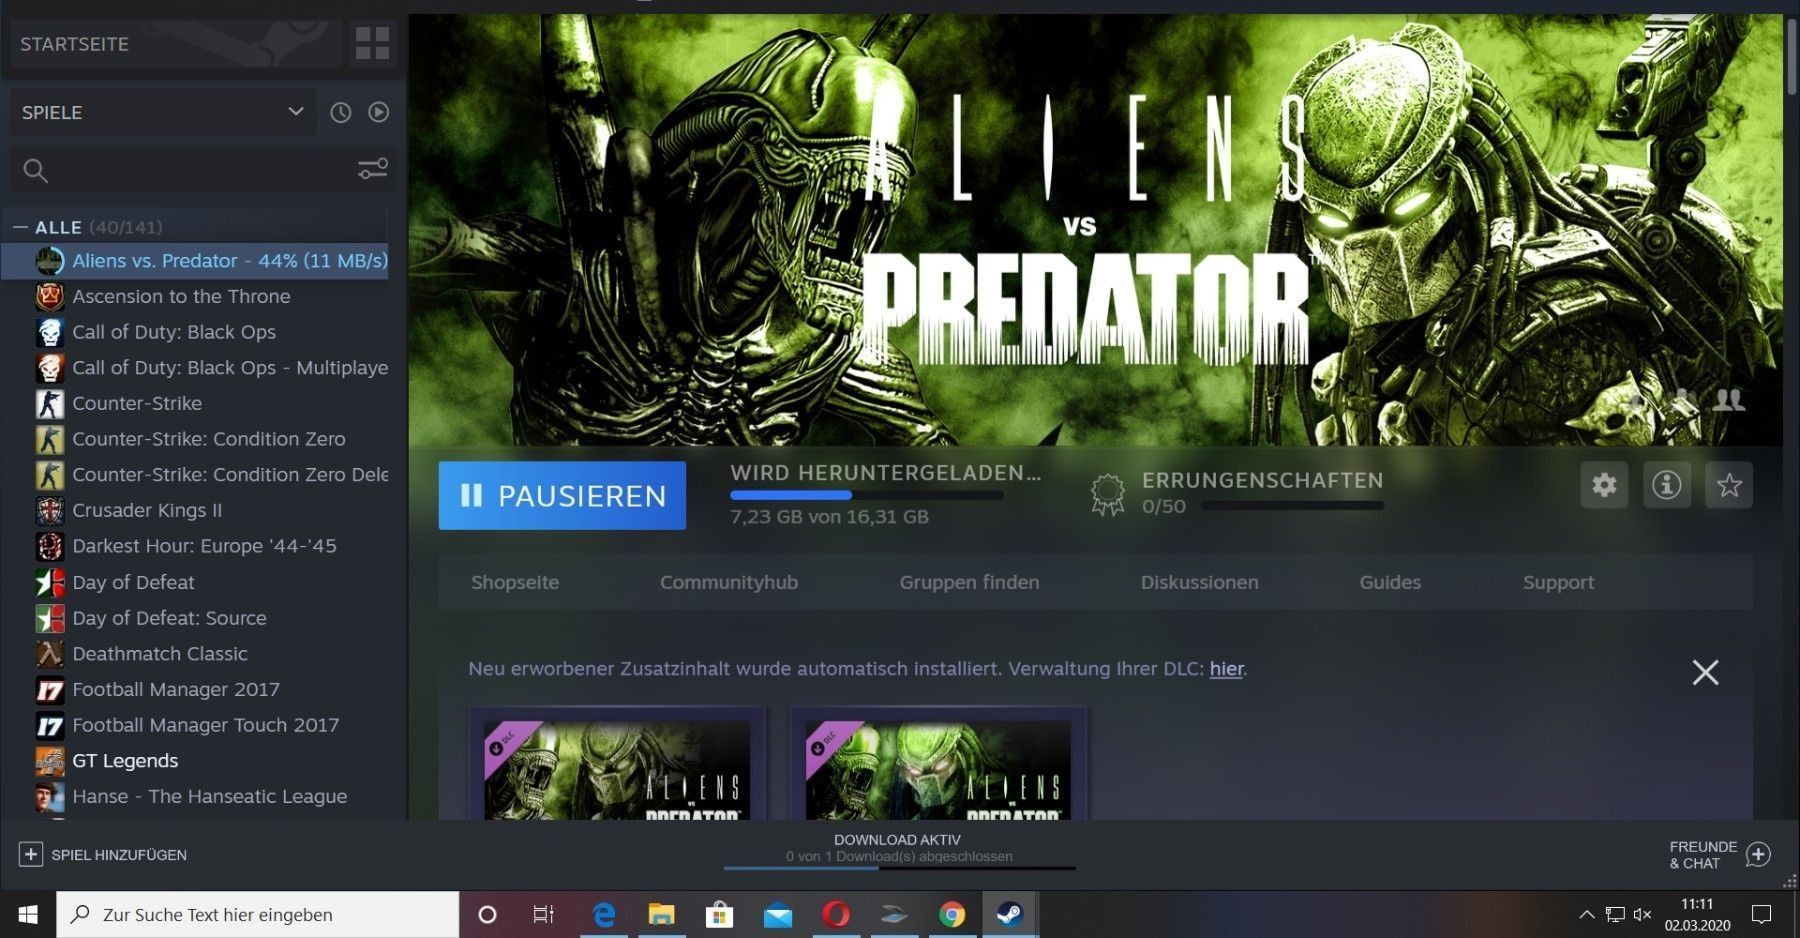
Task: Open game settings gear icon
Action: click(x=1604, y=485)
